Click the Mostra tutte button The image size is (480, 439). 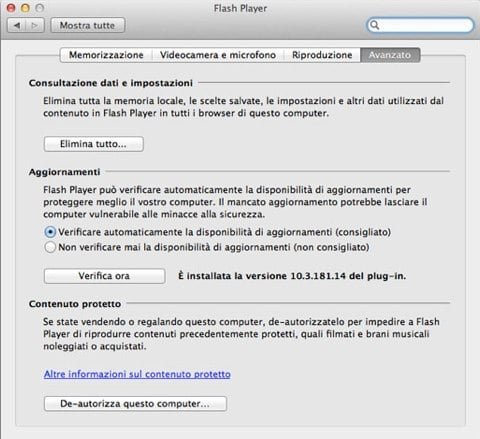pyautogui.click(x=88, y=25)
